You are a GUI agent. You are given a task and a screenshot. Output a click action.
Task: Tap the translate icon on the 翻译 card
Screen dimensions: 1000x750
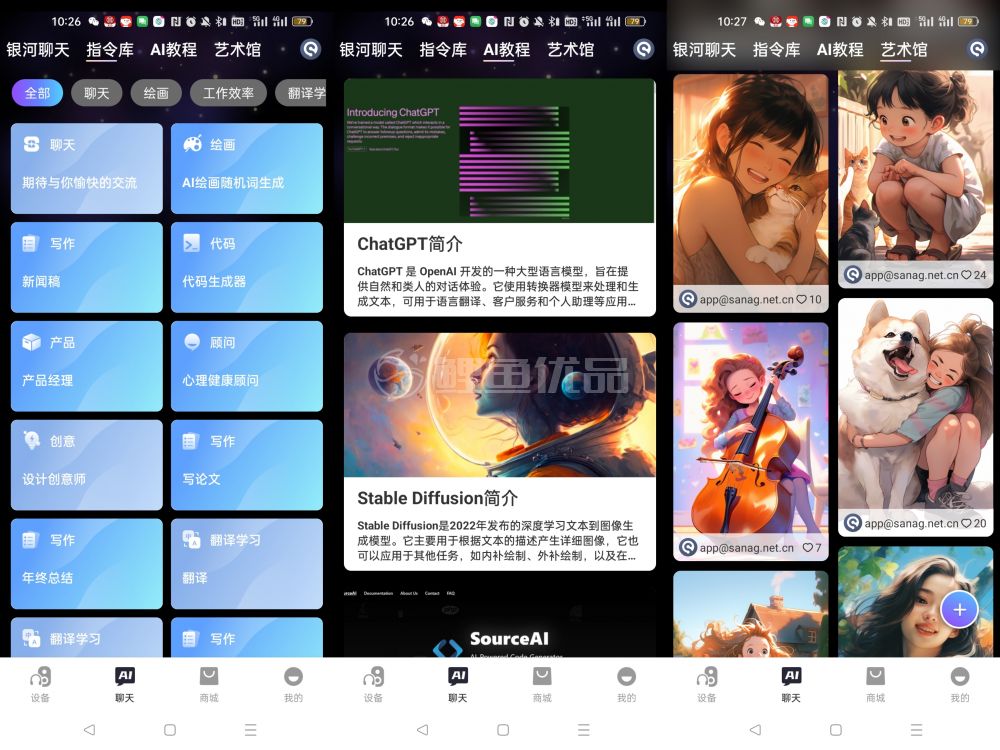tap(191, 540)
